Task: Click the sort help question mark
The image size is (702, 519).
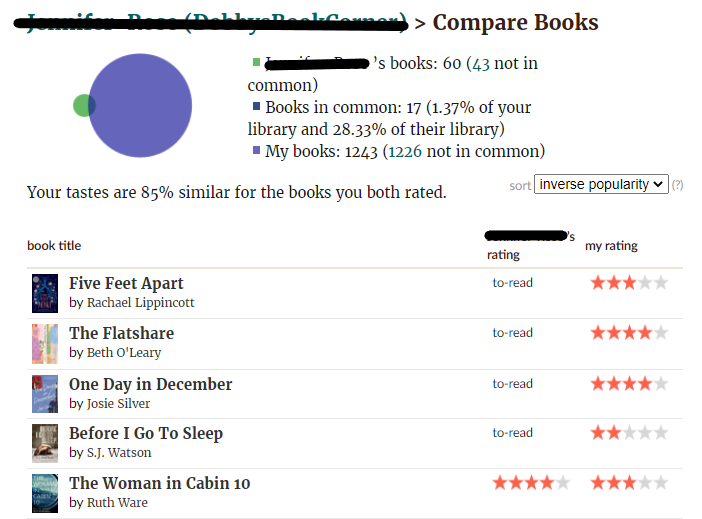Action: point(677,185)
